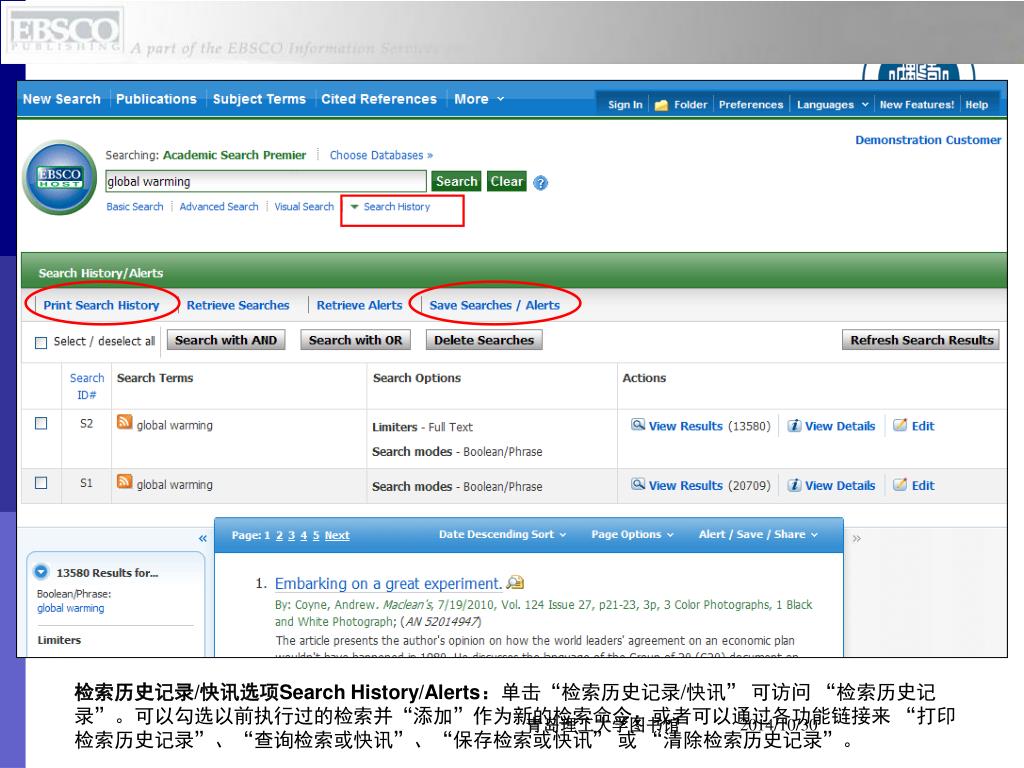Click Print Search History link
The height and width of the screenshot is (768, 1024).
click(x=101, y=305)
